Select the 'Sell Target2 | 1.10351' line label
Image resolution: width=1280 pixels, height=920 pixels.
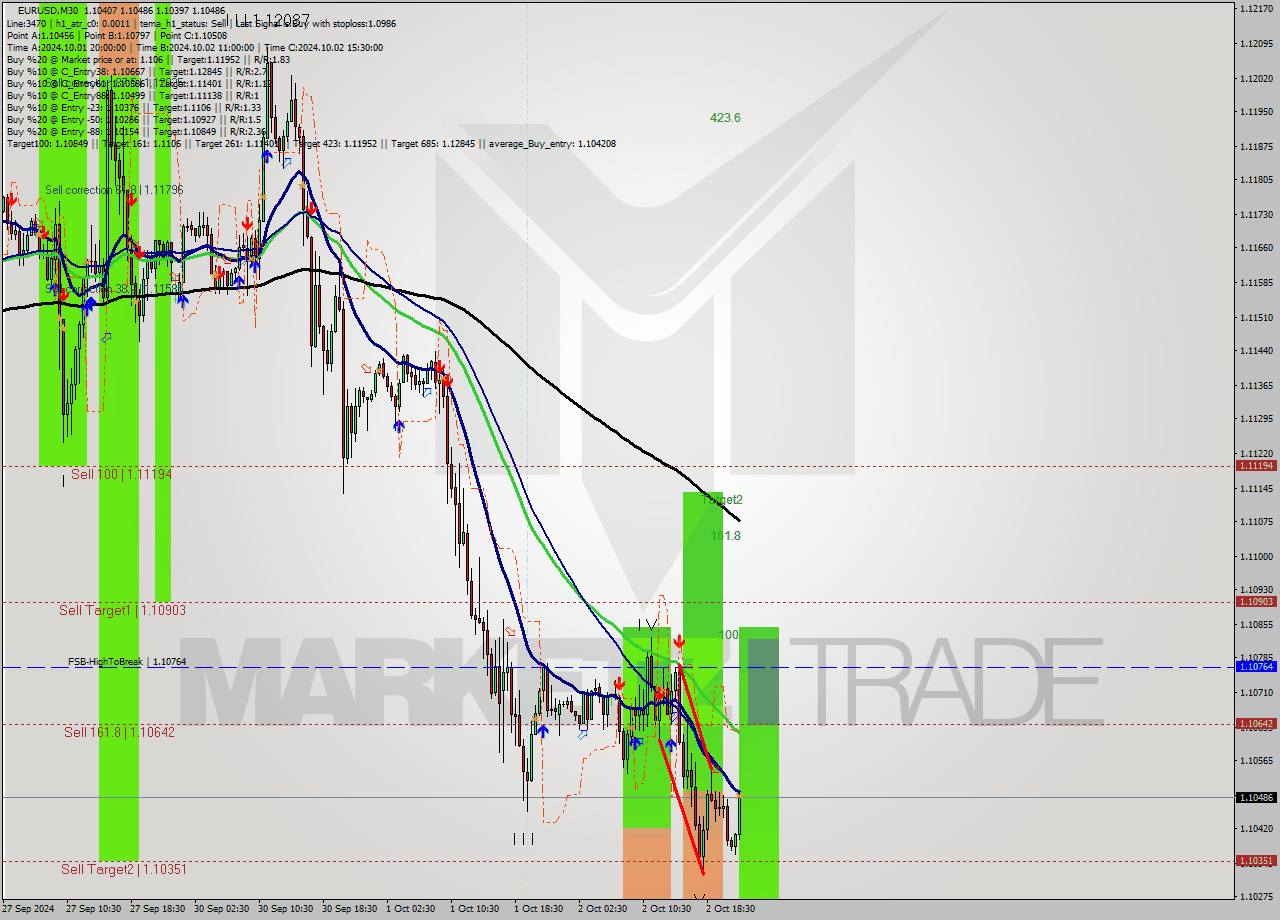pyautogui.click(x=124, y=869)
